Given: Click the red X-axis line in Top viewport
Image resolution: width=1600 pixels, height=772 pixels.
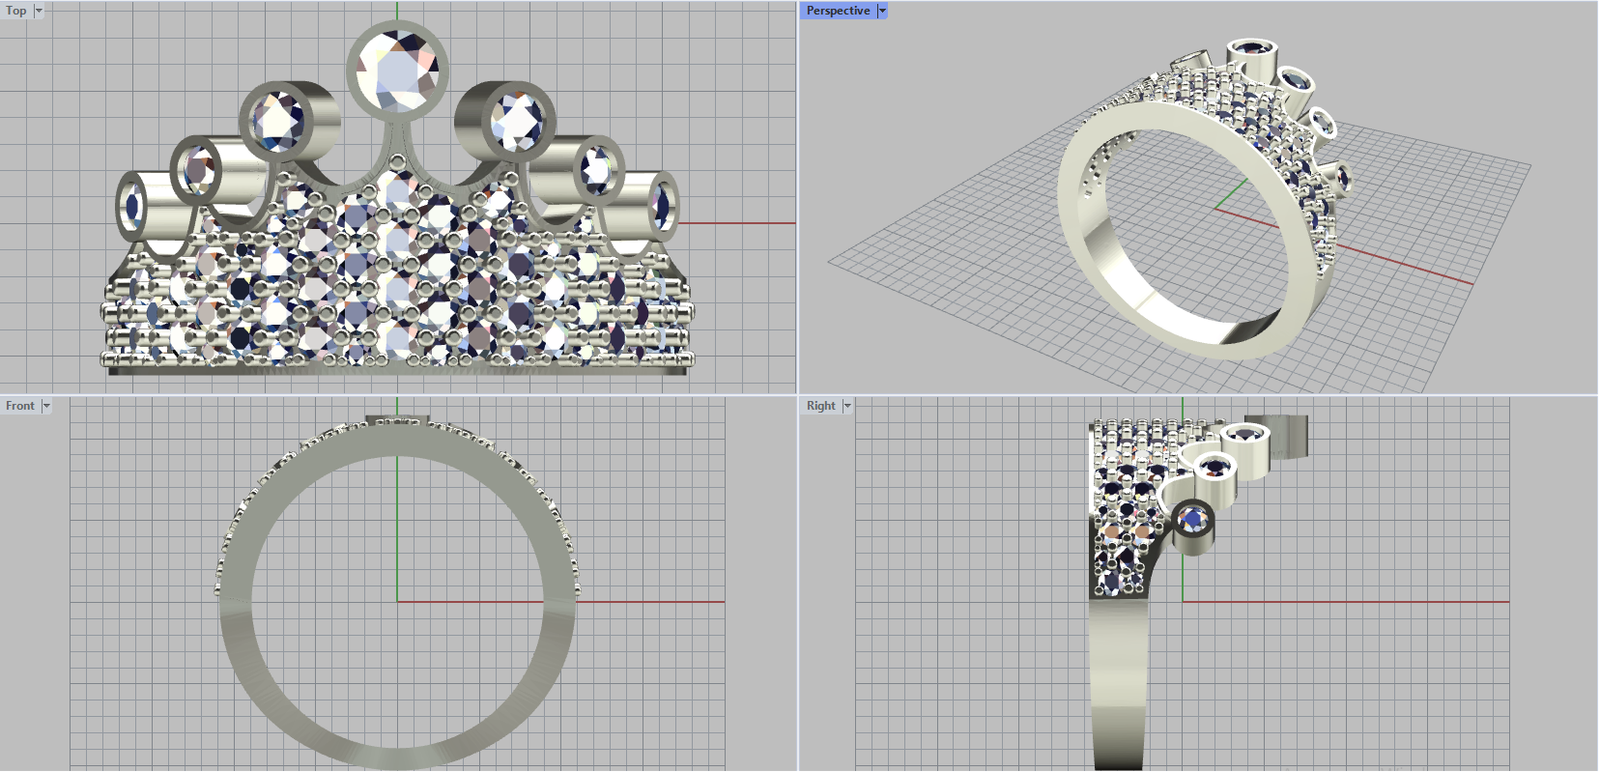Looking at the screenshot, I should click(740, 223).
